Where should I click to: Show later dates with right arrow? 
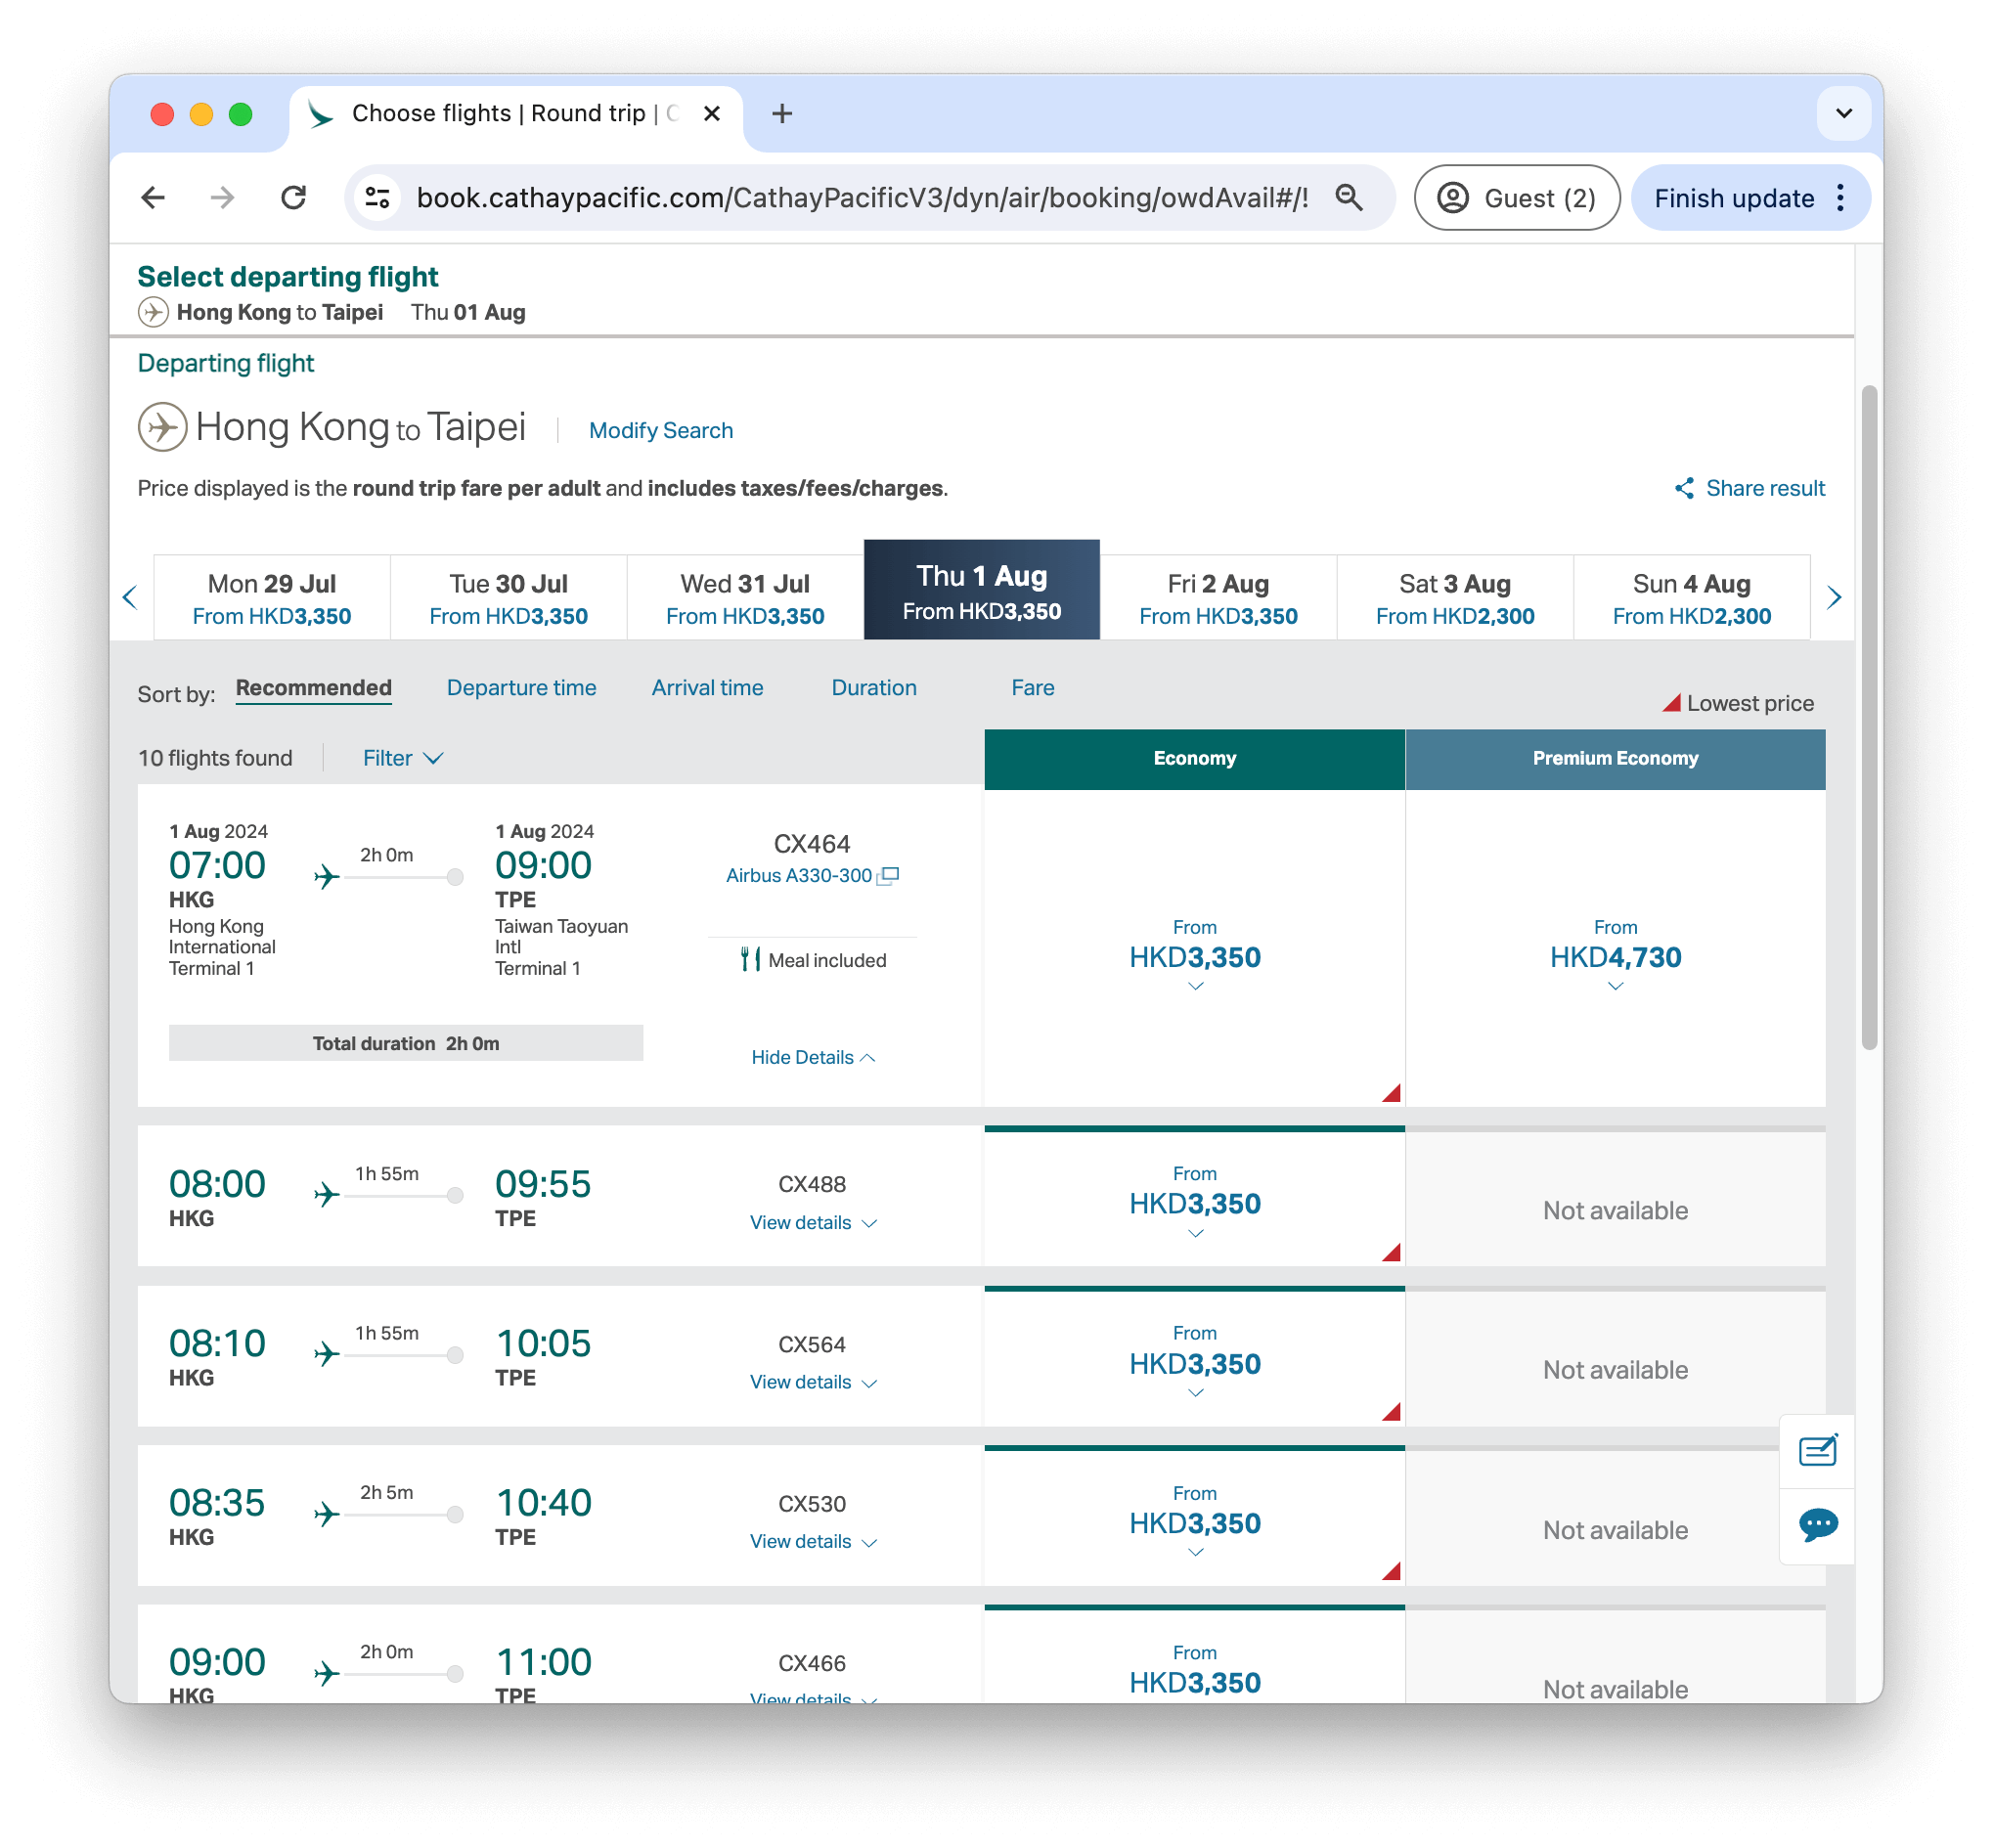click(1833, 597)
